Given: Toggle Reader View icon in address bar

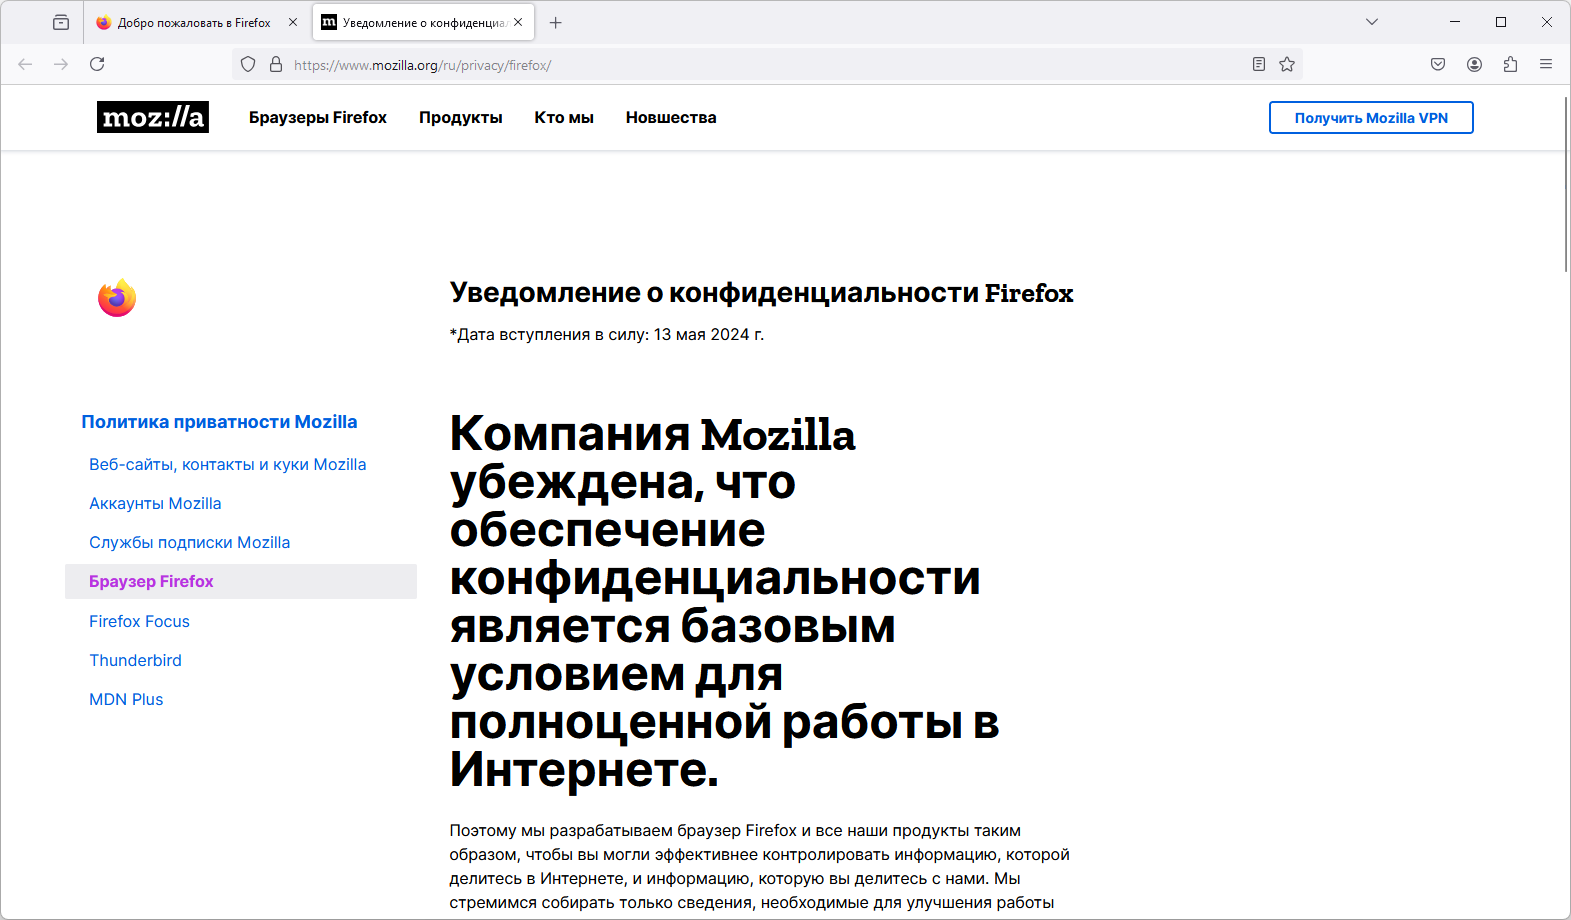Looking at the screenshot, I should pyautogui.click(x=1259, y=65).
